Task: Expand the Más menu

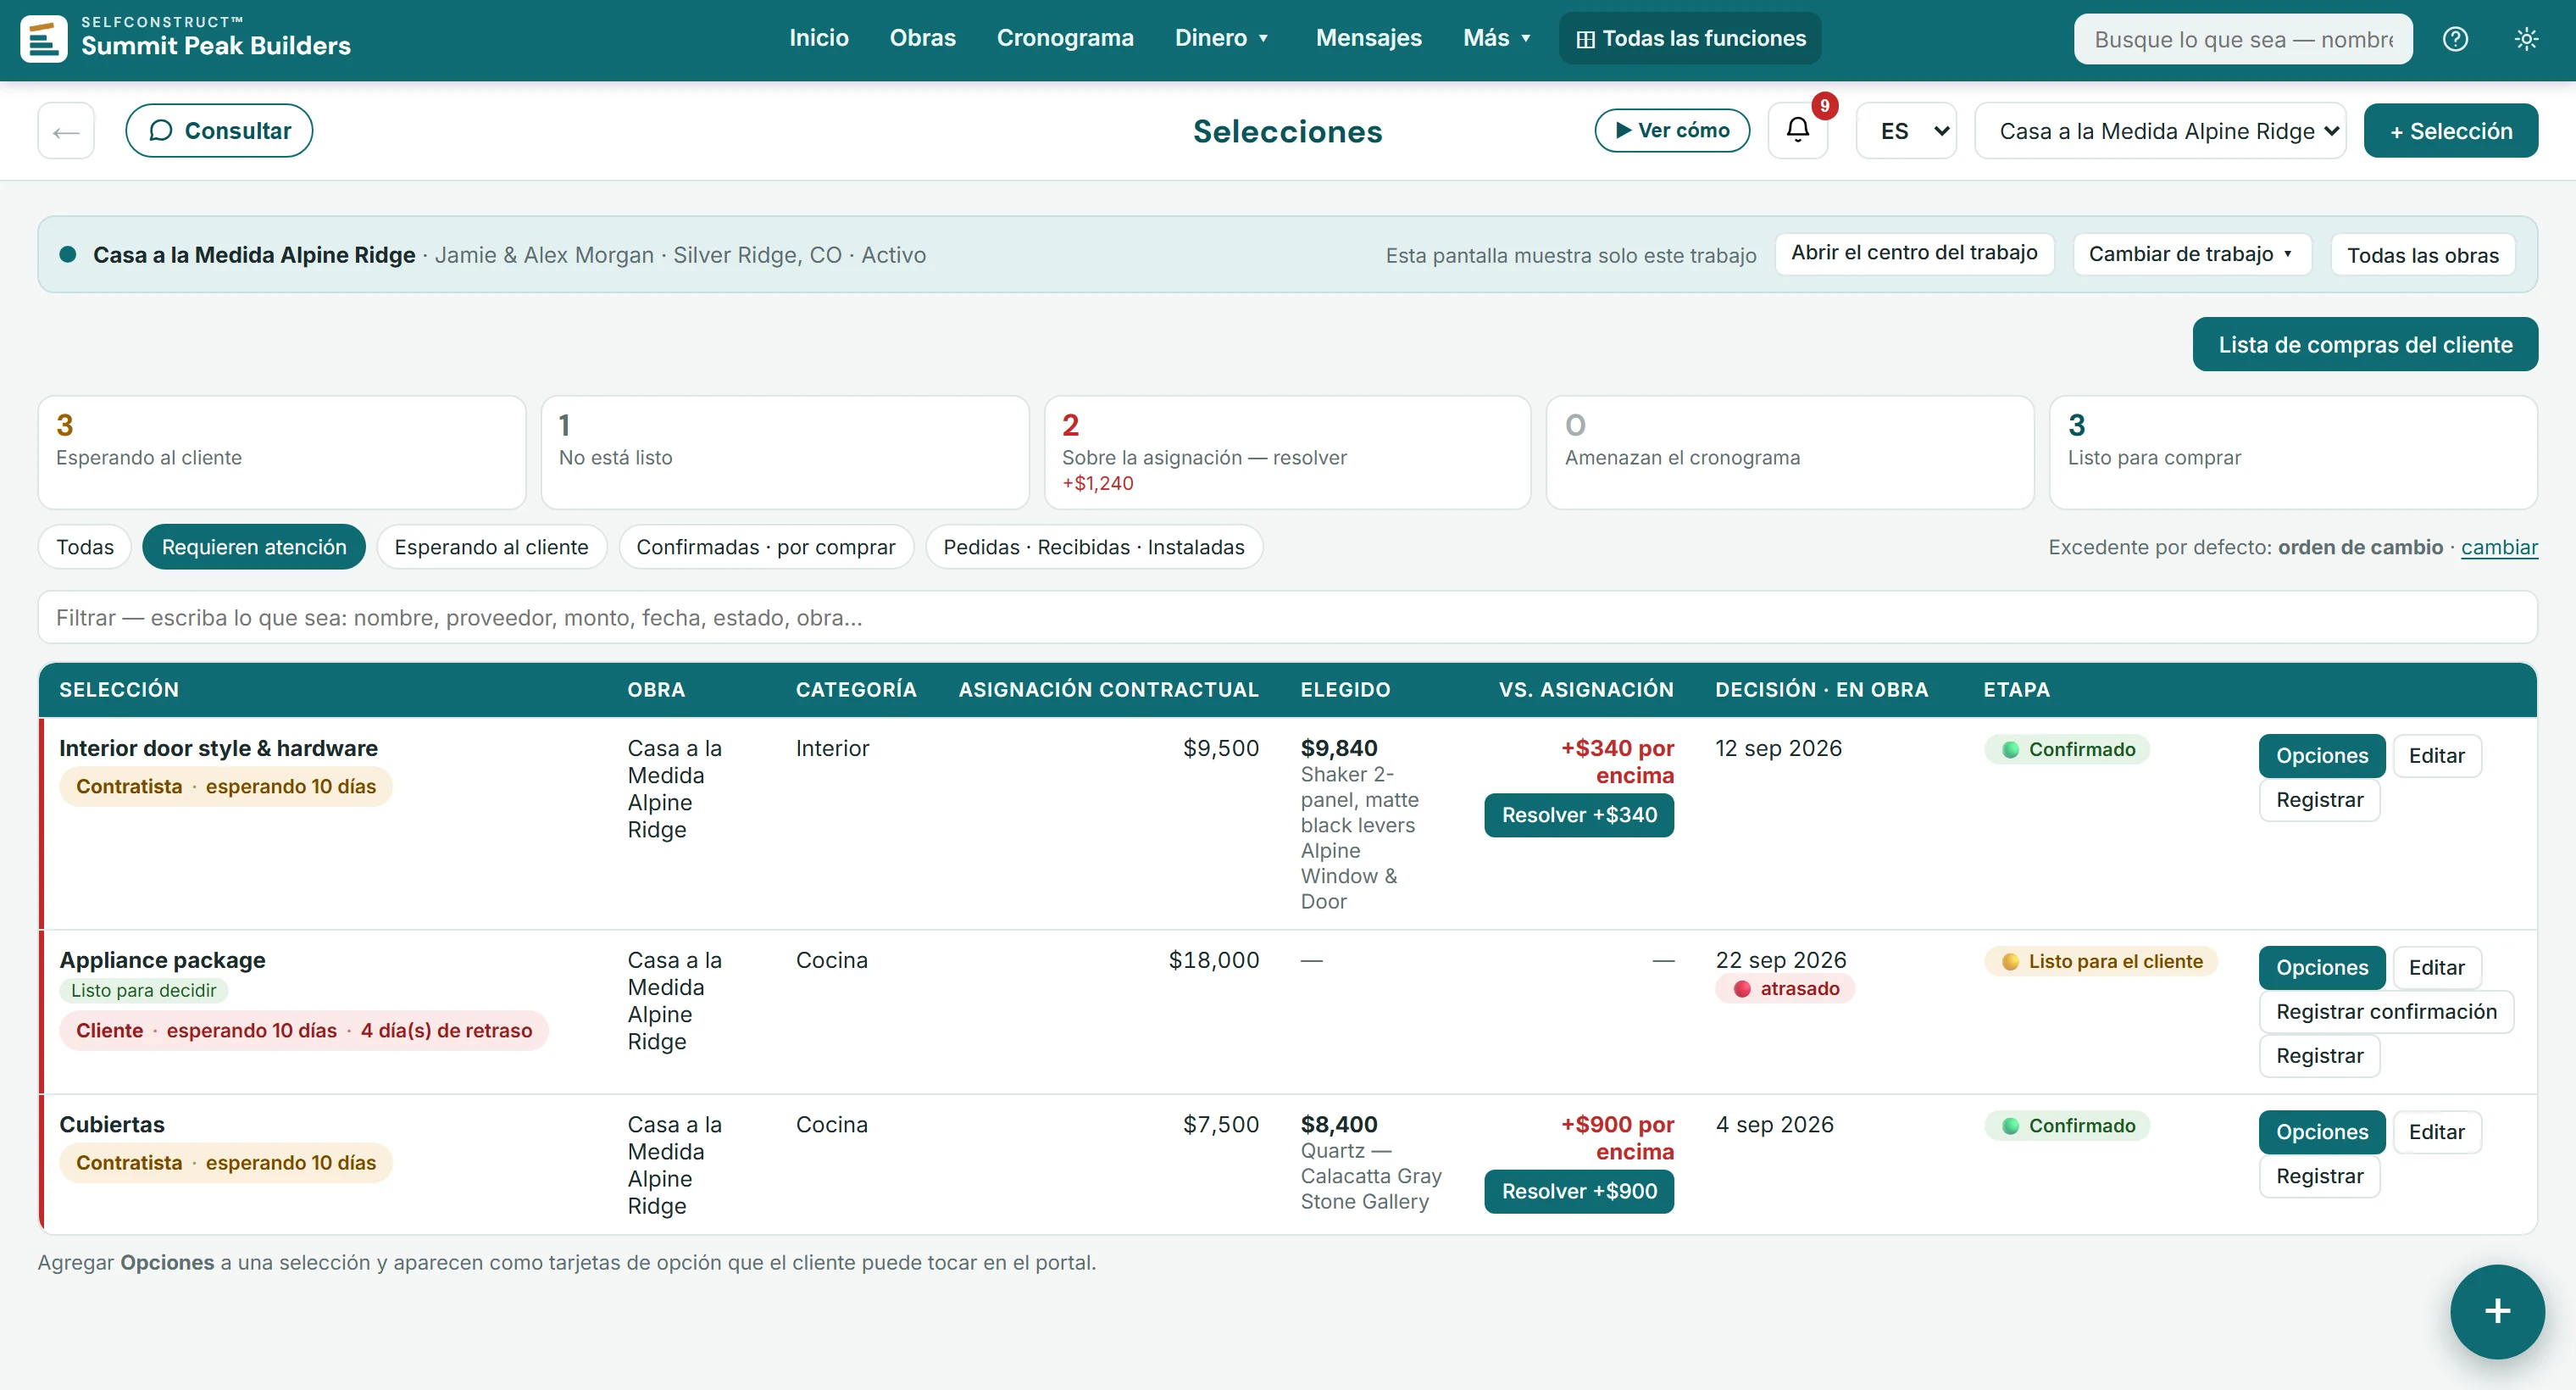Action: point(1497,38)
